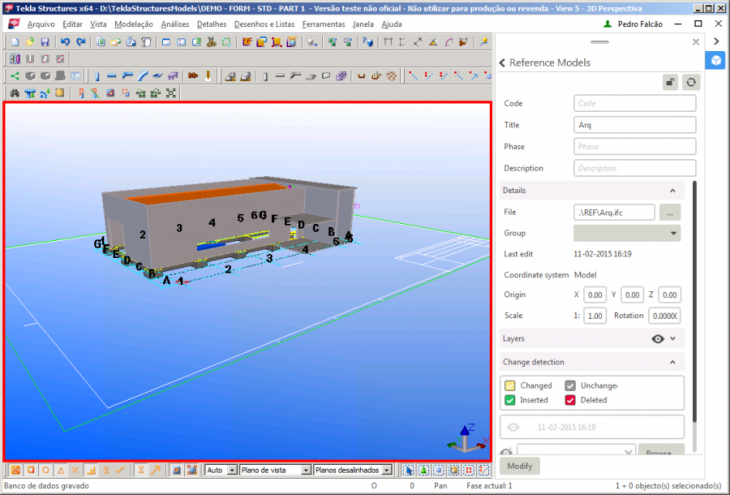The width and height of the screenshot is (730, 495).
Task: Click the blue cube side pane icon
Action: click(716, 61)
